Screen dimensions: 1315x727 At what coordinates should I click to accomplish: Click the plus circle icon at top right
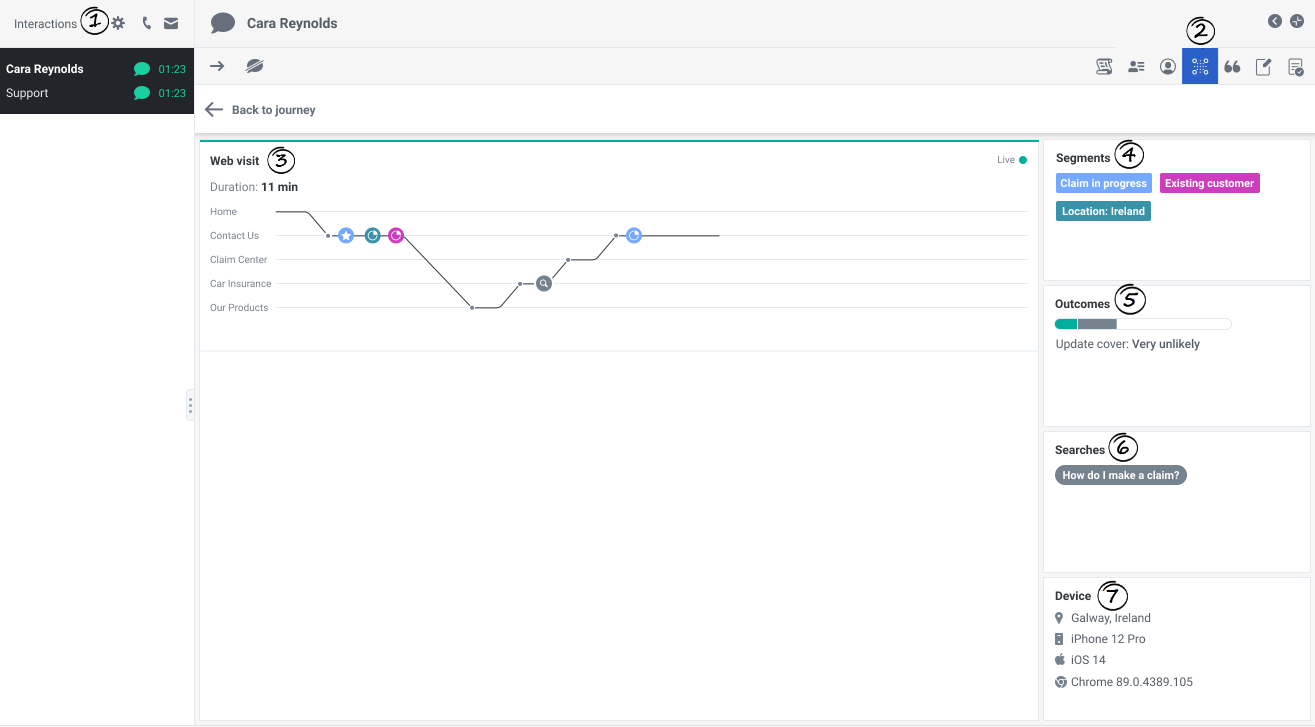point(1297,21)
